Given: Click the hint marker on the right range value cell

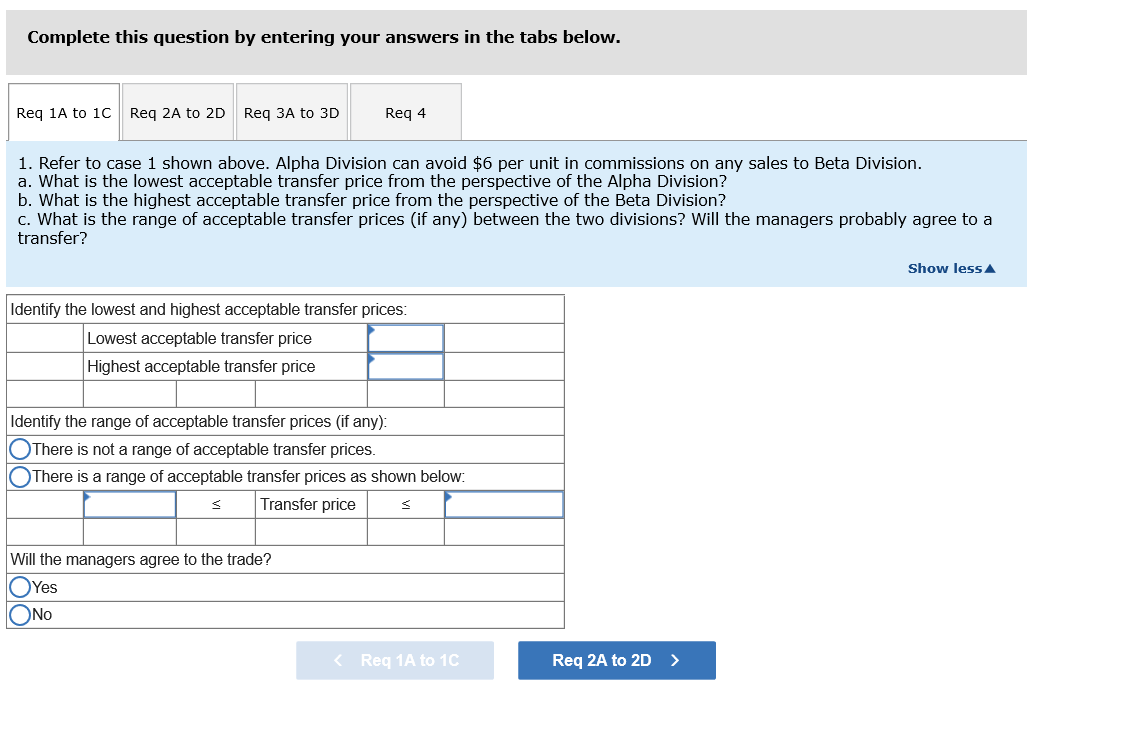Looking at the screenshot, I should (447, 496).
